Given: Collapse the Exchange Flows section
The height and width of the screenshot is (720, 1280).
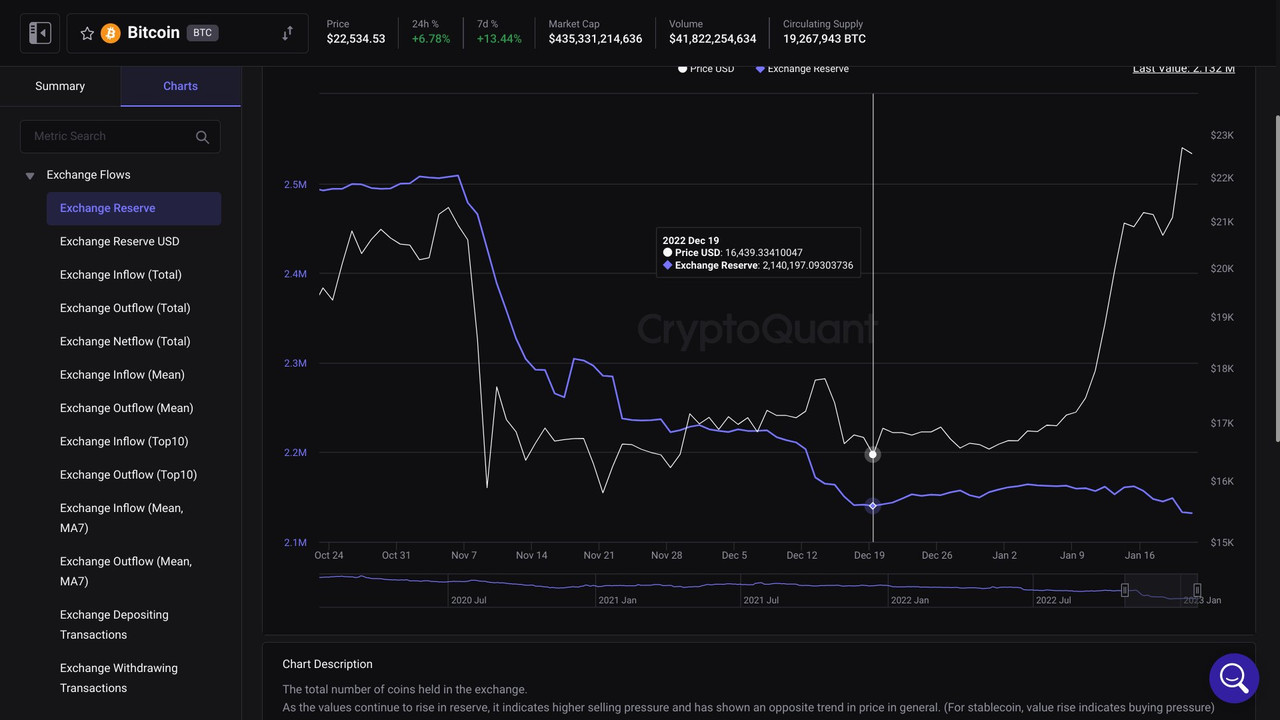Looking at the screenshot, I should (x=30, y=175).
